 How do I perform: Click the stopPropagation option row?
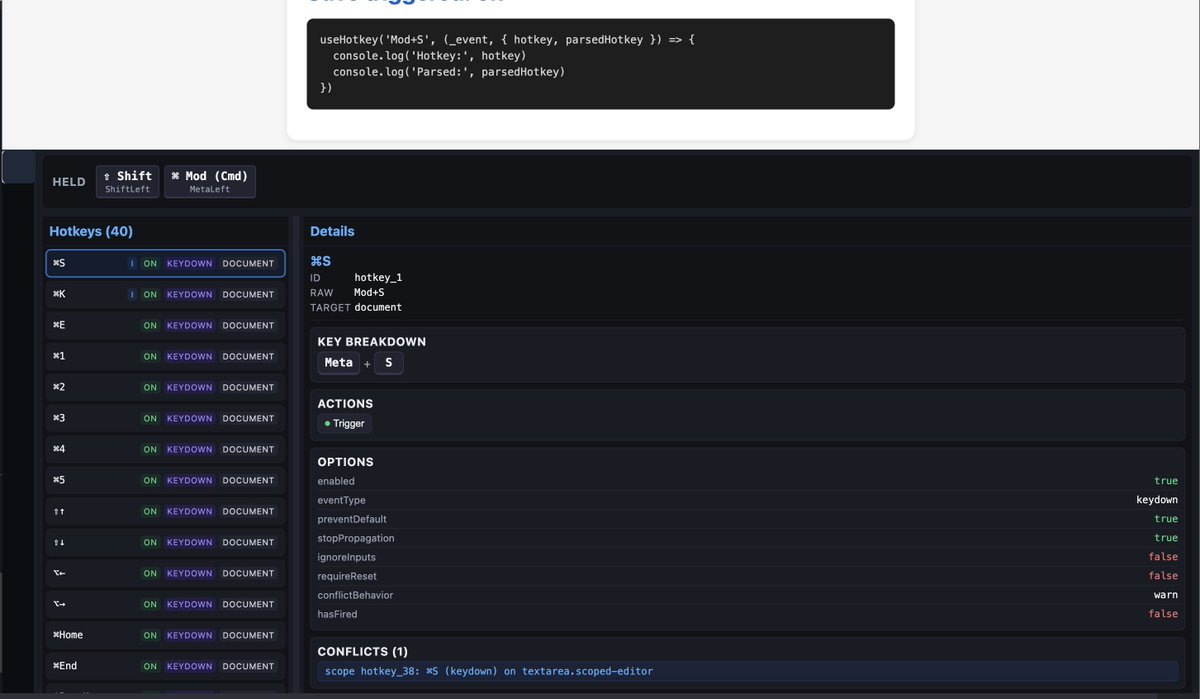[747, 538]
